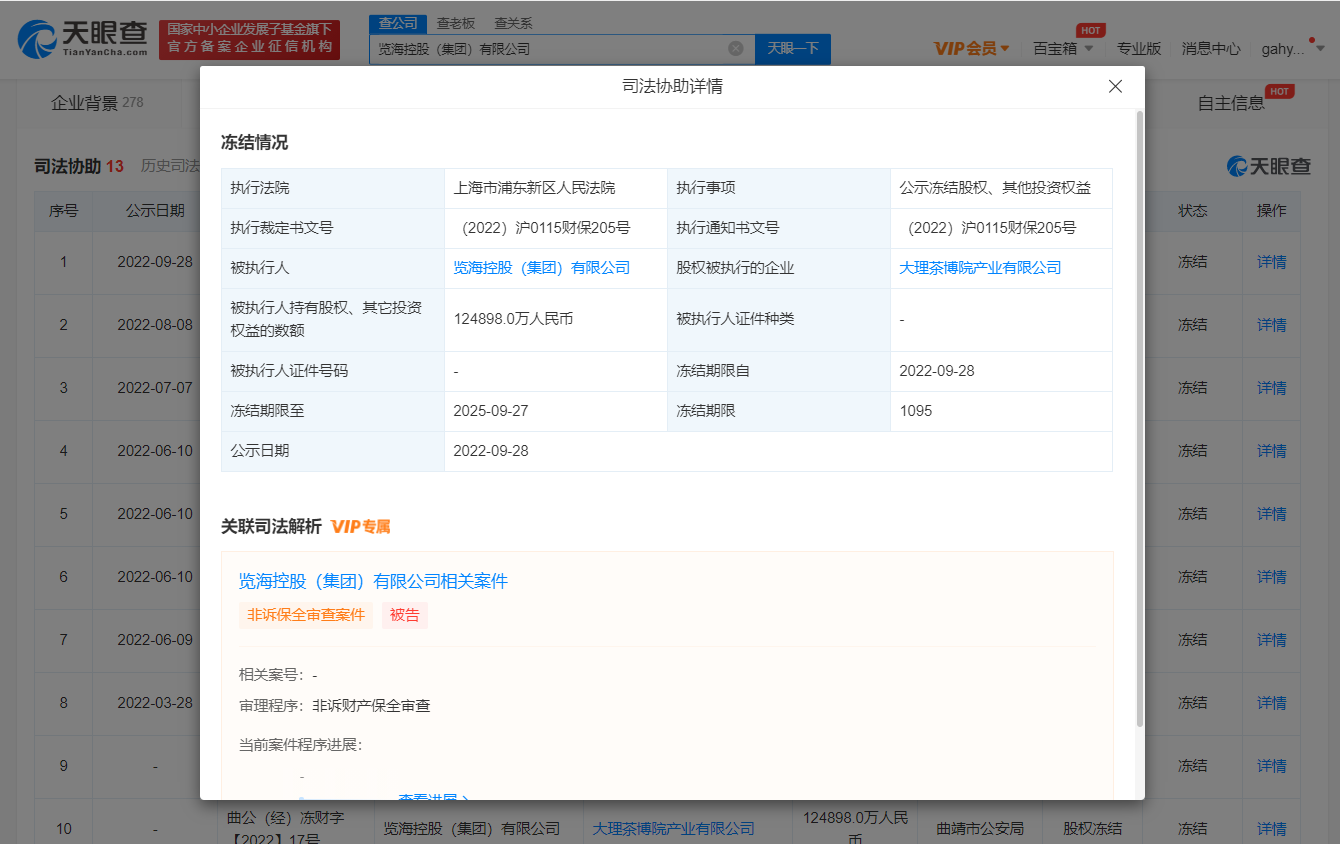The height and width of the screenshot is (844, 1340).
Task: Click 大理茶博院产业有限公司 link in table row 10
Action: pos(673,829)
